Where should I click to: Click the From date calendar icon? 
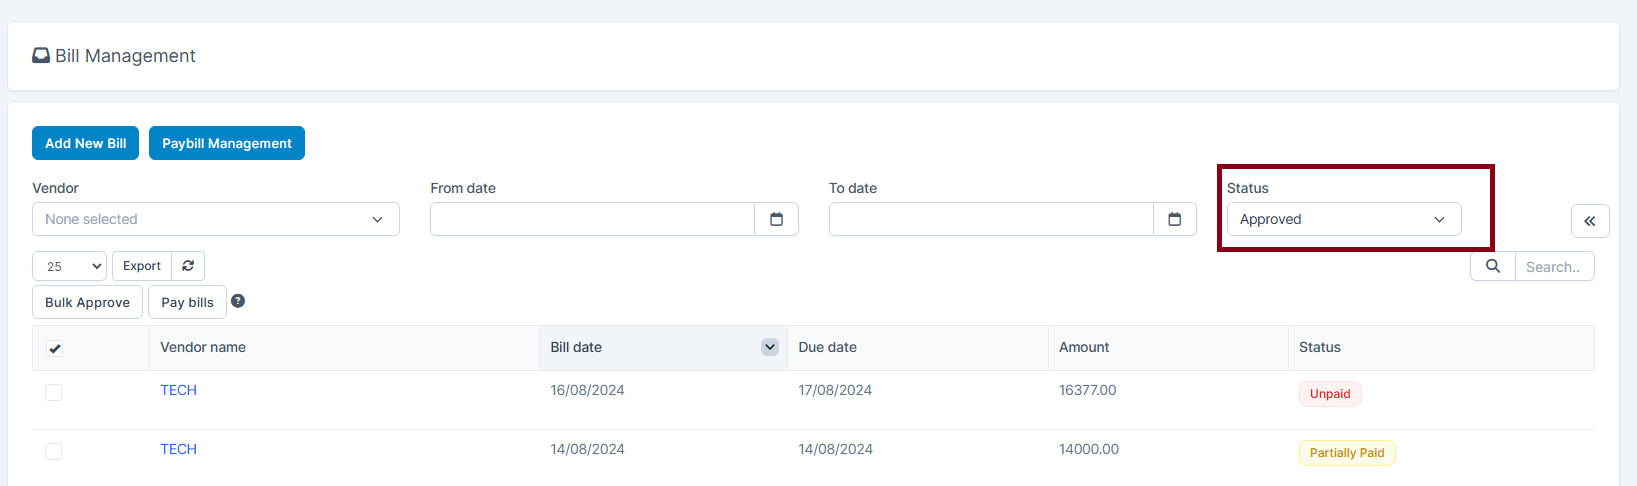[776, 219]
